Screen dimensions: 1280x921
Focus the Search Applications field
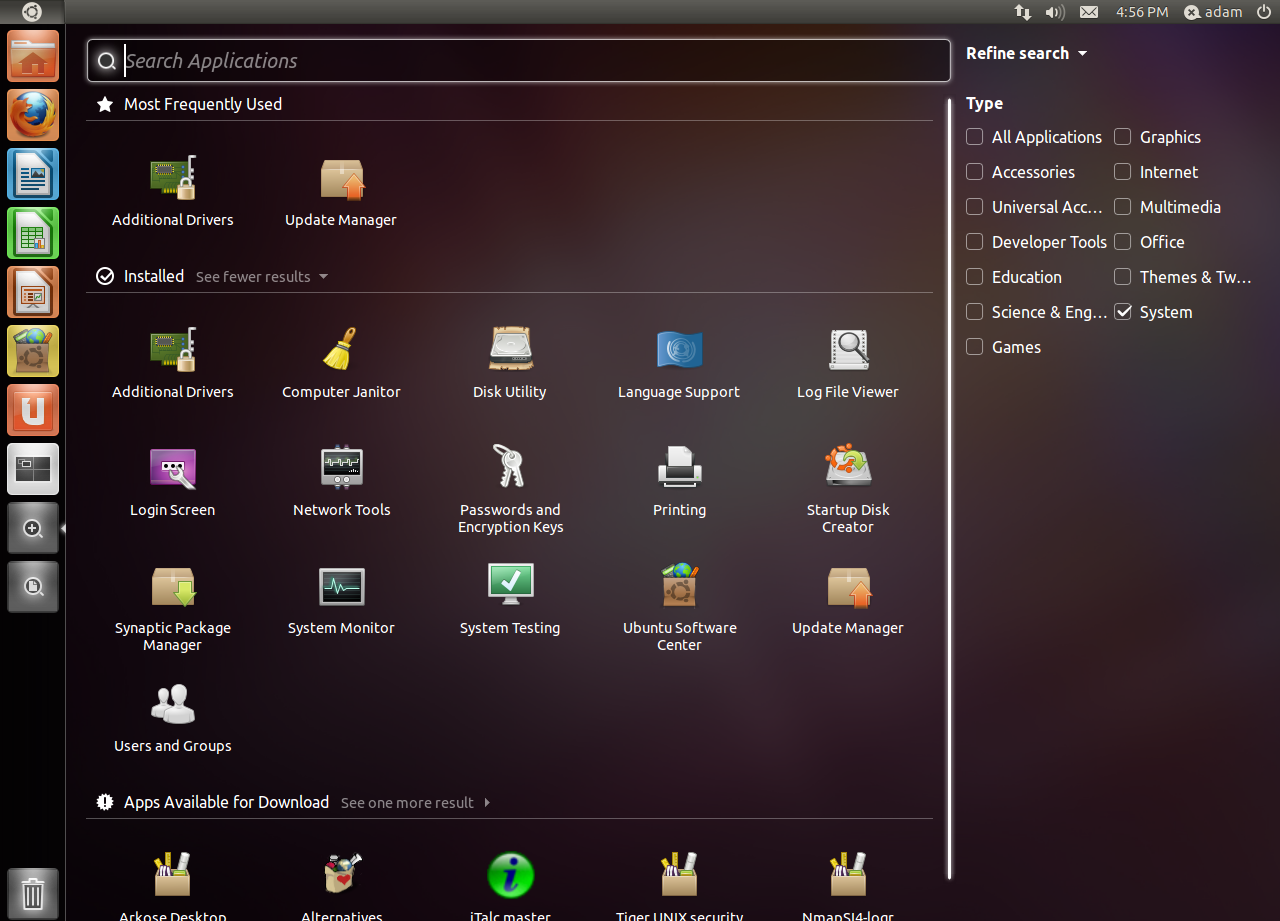tap(519, 61)
